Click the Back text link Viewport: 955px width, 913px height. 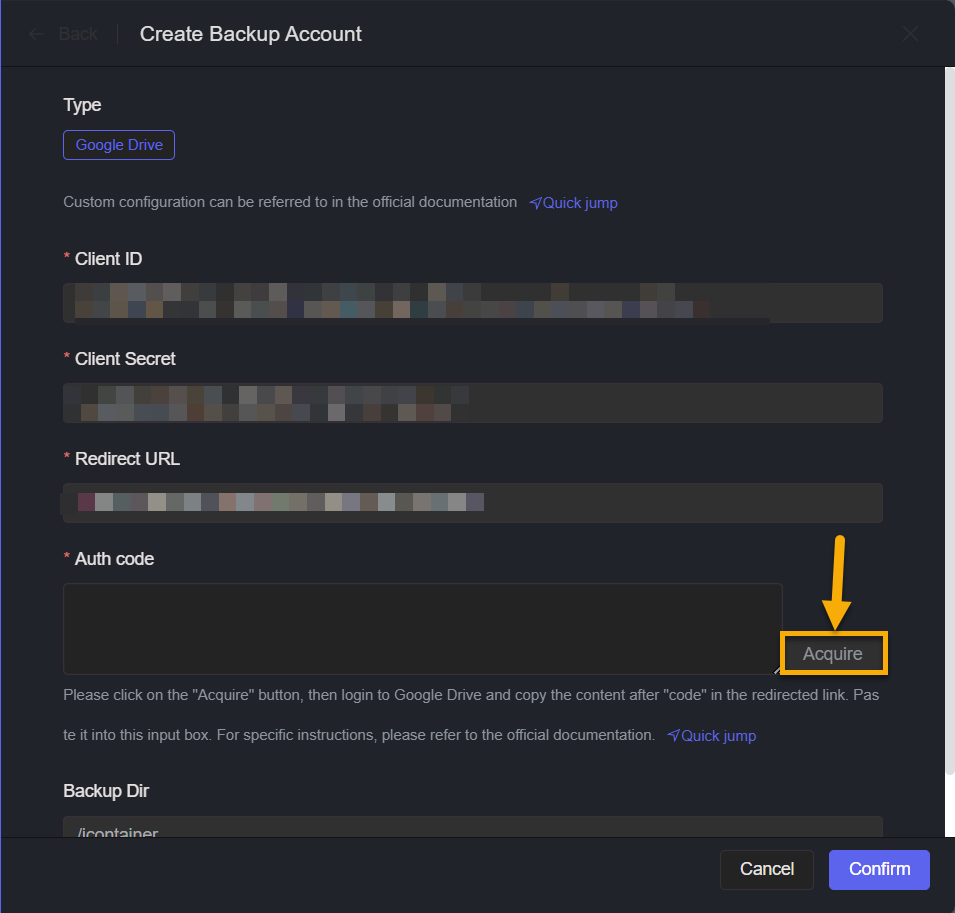78,34
